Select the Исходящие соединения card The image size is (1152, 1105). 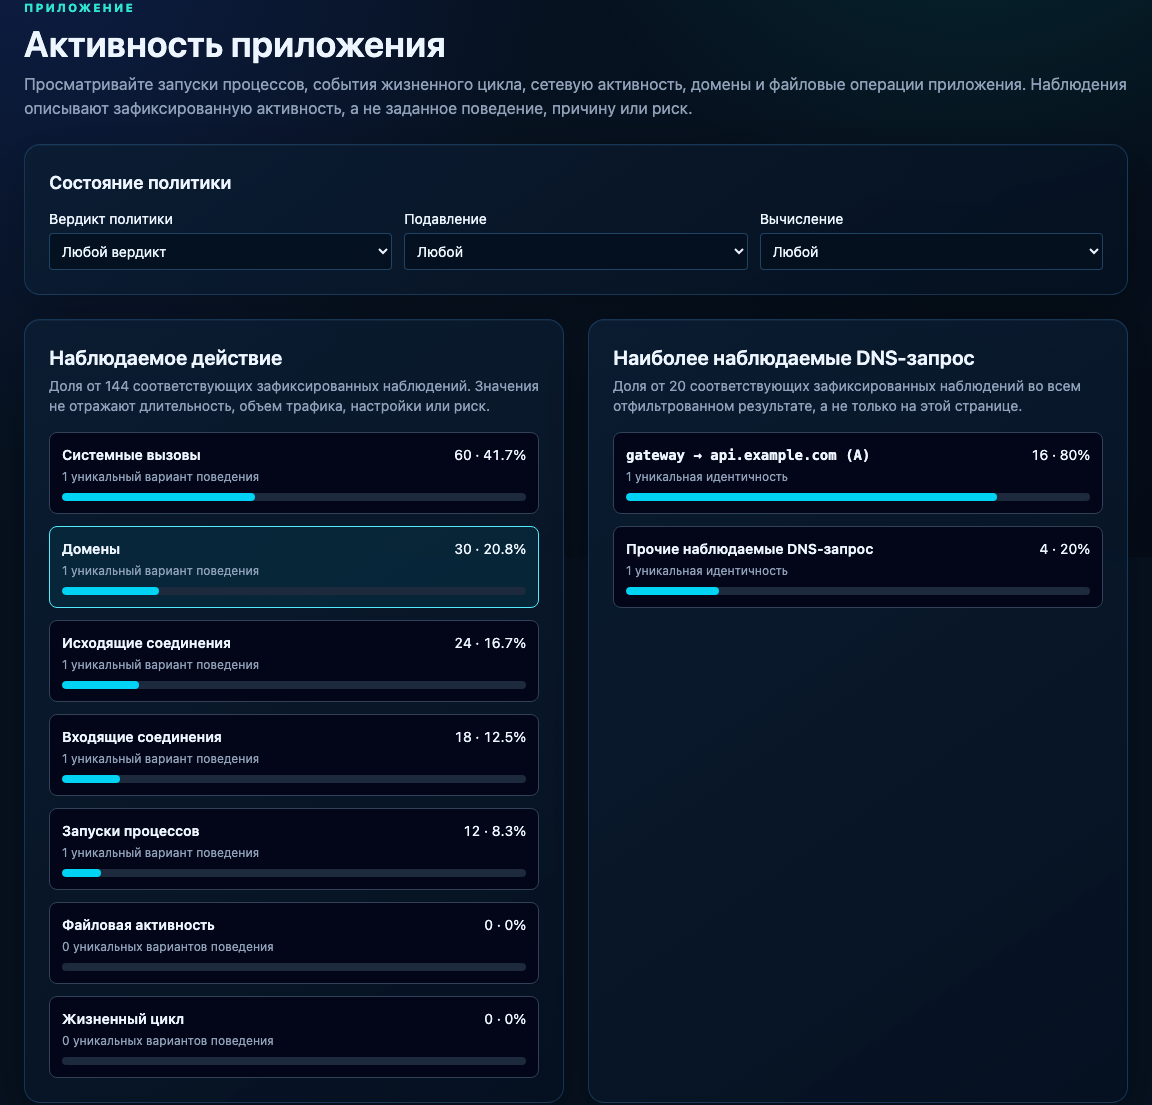294,661
